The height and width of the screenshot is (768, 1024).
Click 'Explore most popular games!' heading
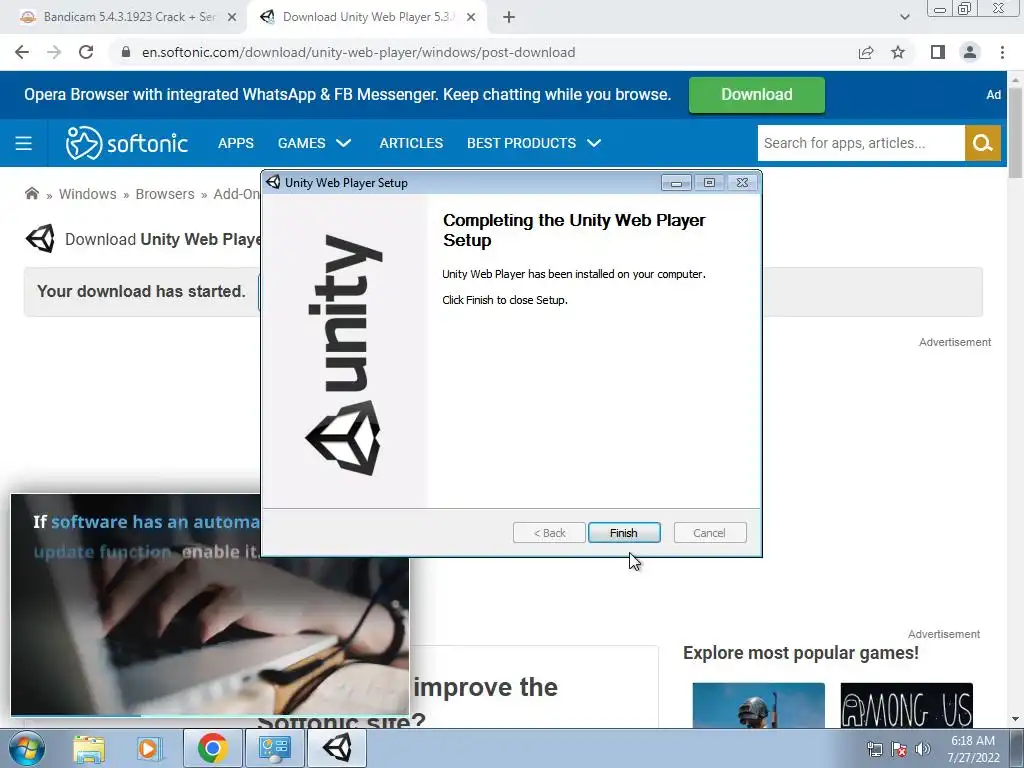[801, 653]
